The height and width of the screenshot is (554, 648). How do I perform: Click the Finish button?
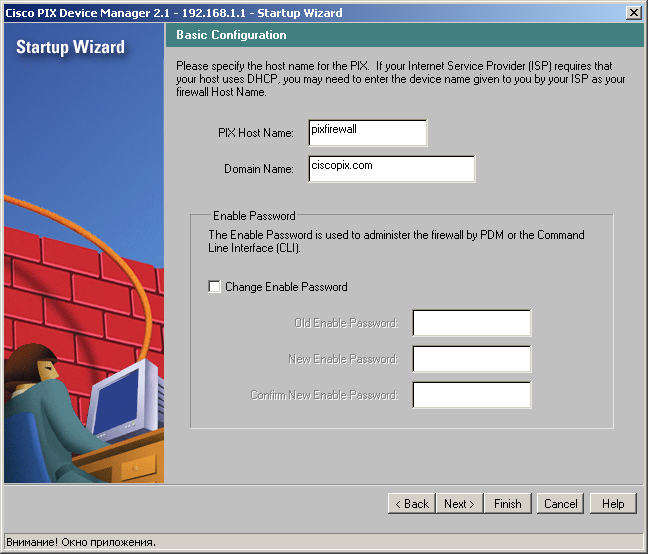(507, 504)
